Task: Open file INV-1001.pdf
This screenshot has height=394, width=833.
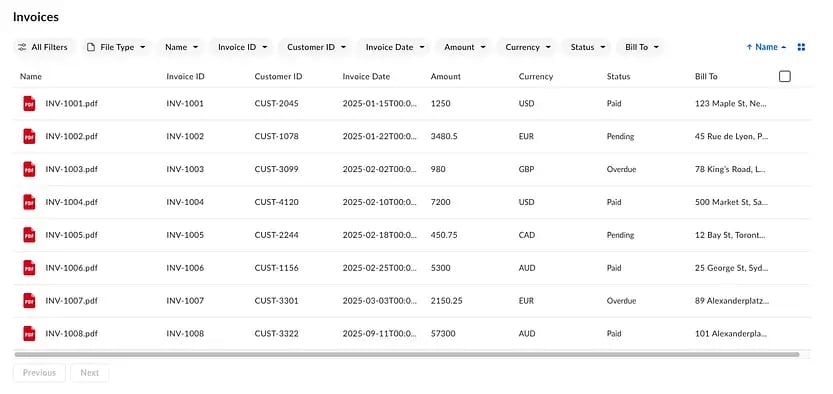Action: 72,104
